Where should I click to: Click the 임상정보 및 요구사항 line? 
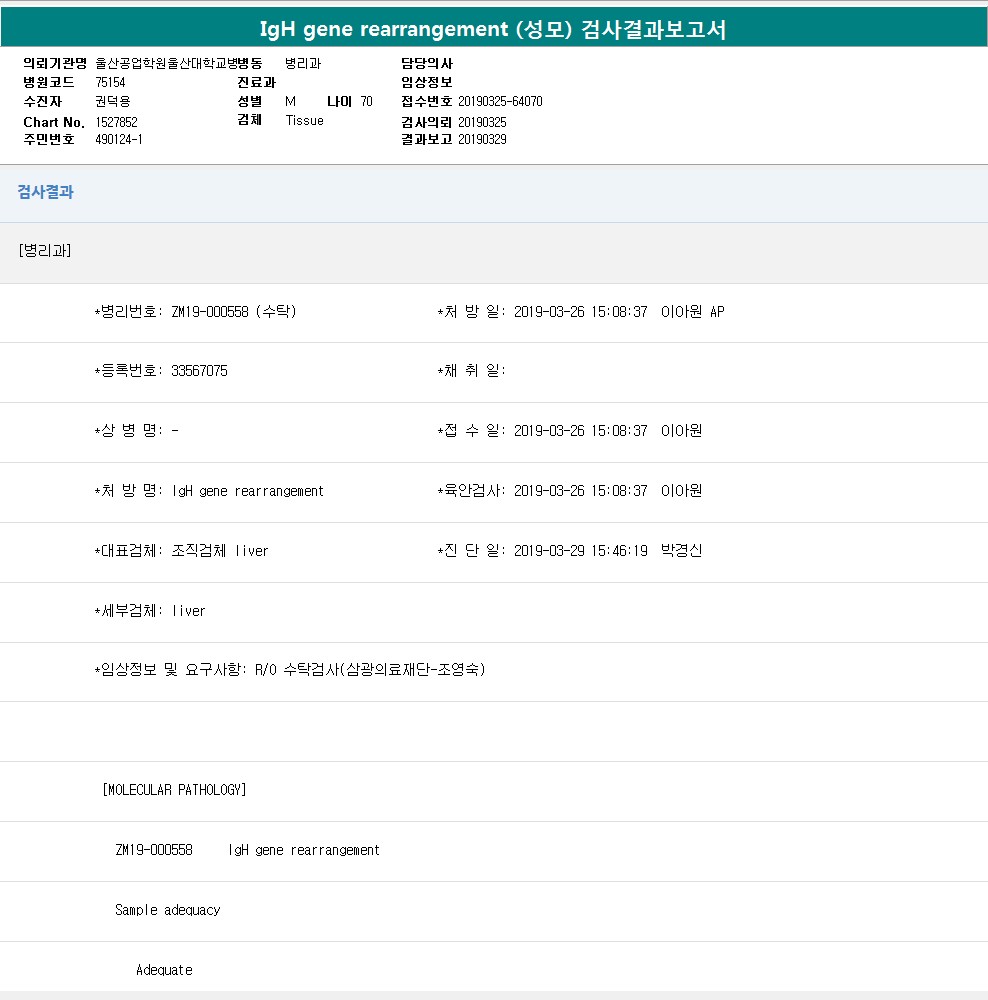click(x=290, y=670)
